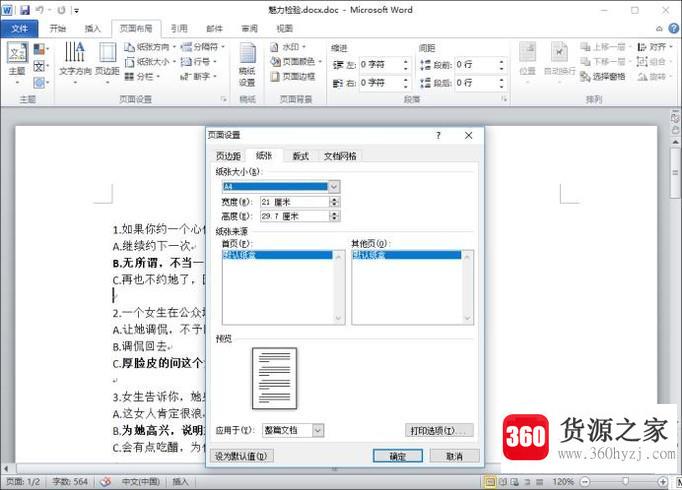Select default tray in Other pages (其他页) list
The width and height of the screenshot is (682, 490).
[x=407, y=255]
